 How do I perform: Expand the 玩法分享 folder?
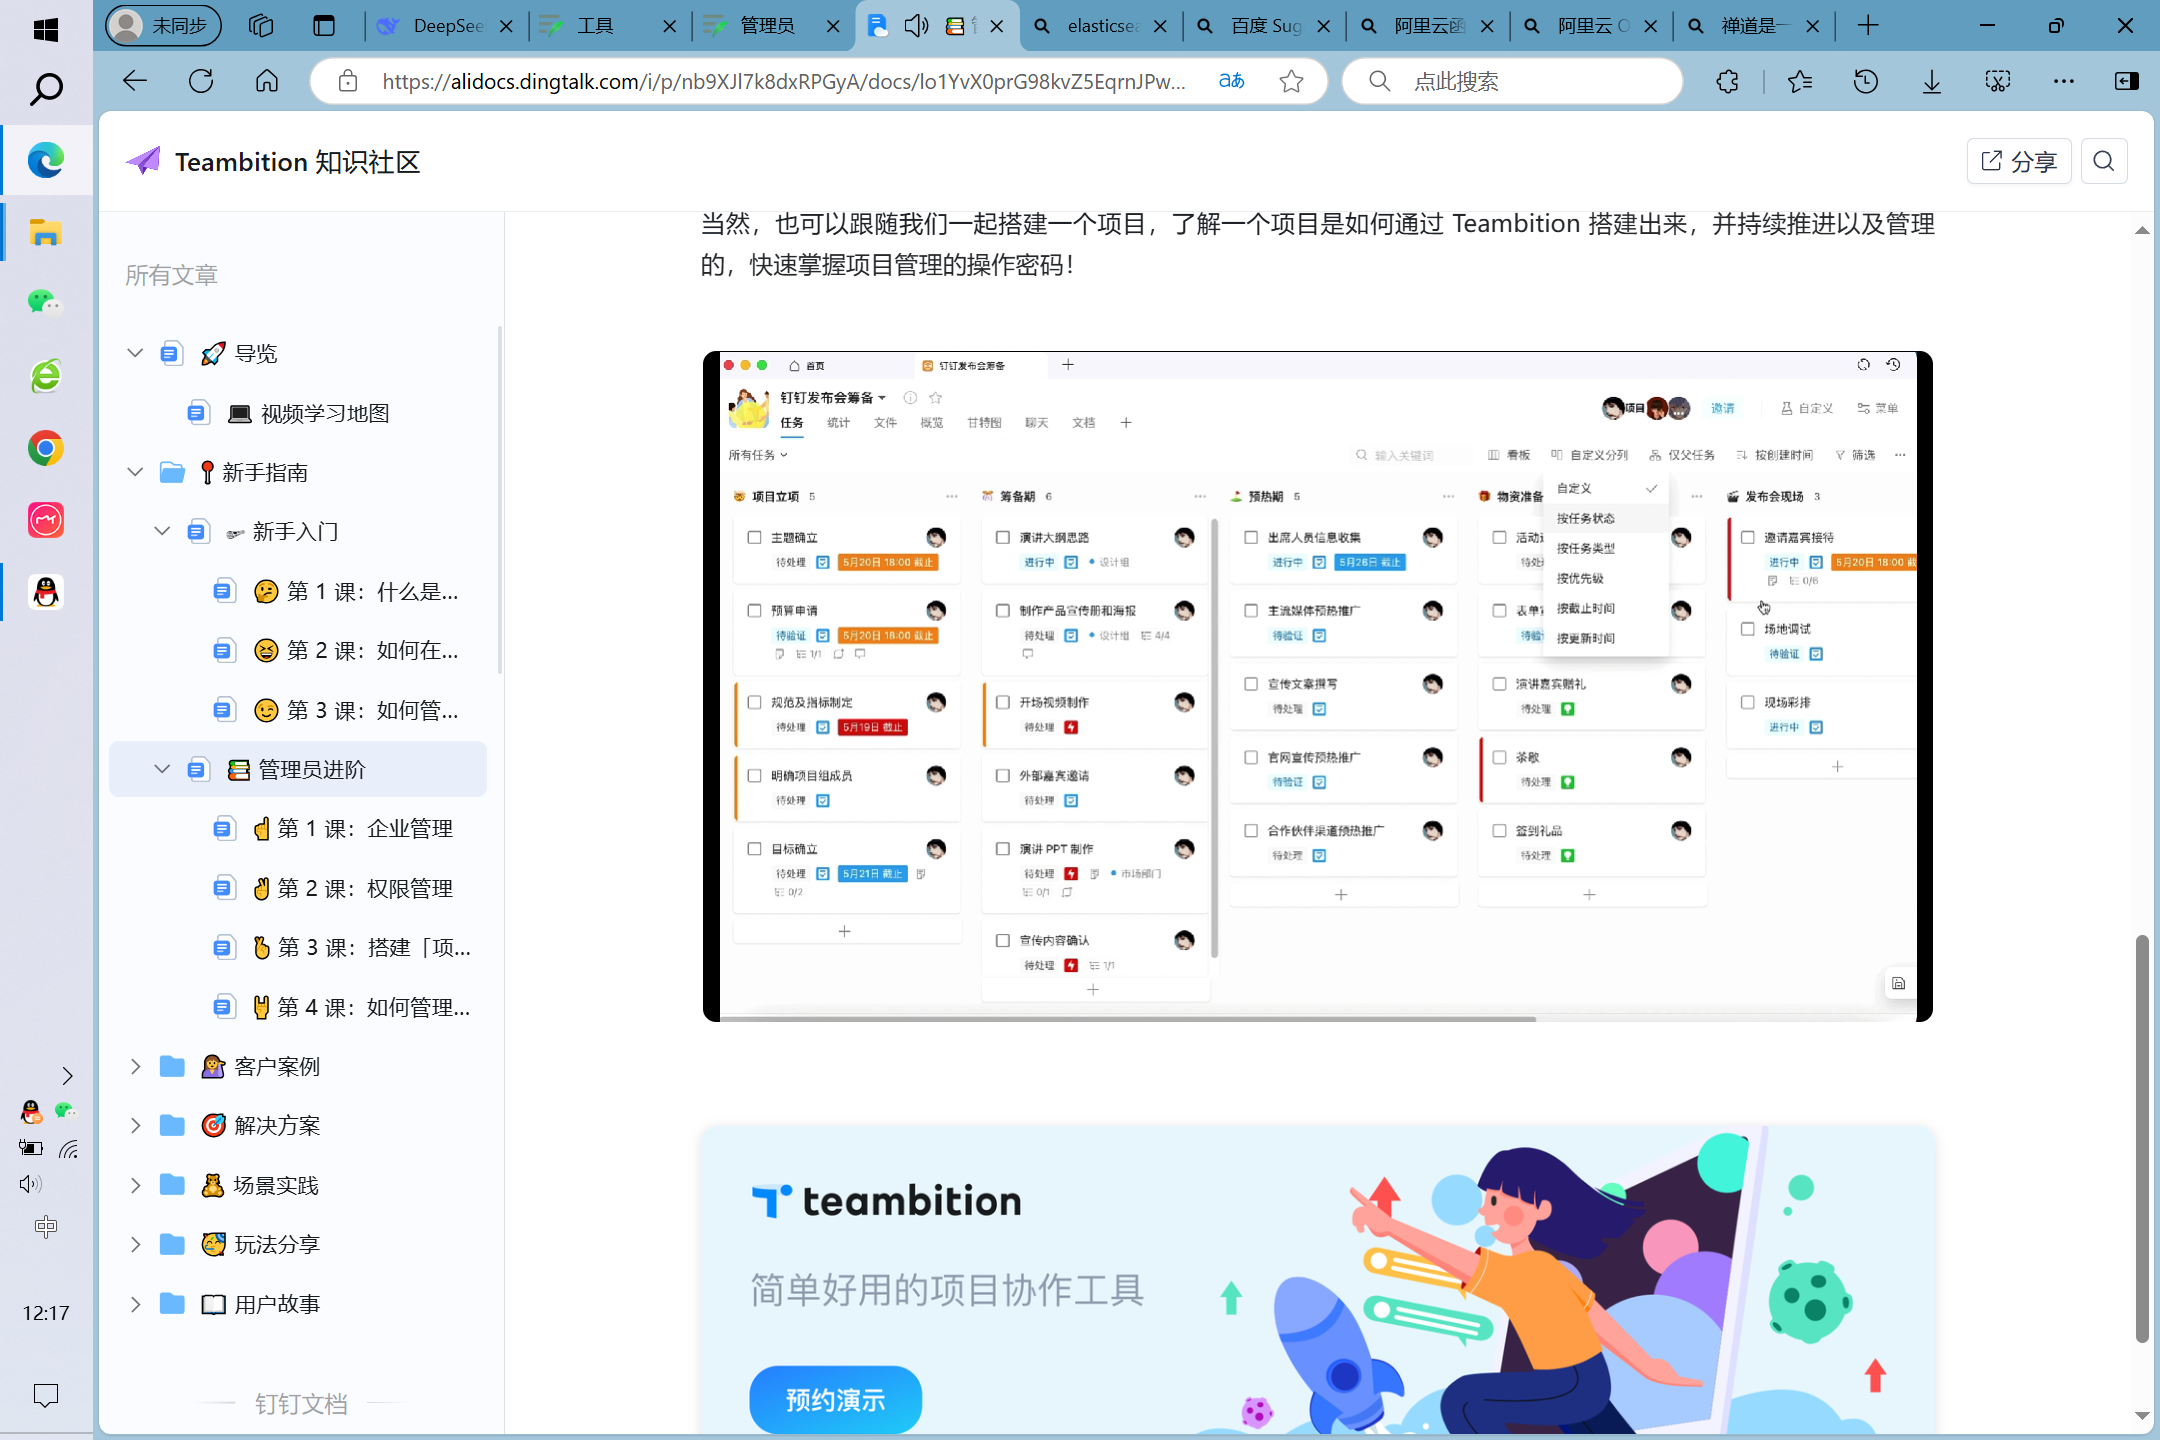135,1244
